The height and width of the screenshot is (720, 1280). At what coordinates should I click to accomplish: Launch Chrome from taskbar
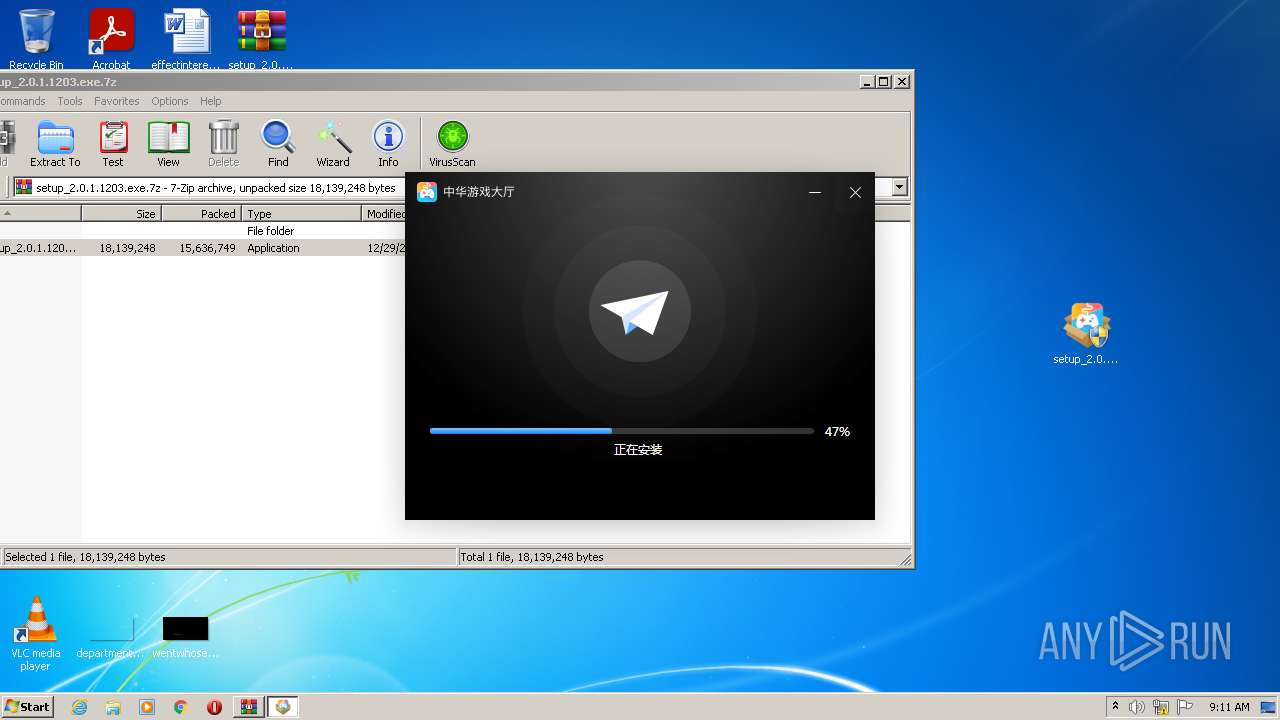181,707
